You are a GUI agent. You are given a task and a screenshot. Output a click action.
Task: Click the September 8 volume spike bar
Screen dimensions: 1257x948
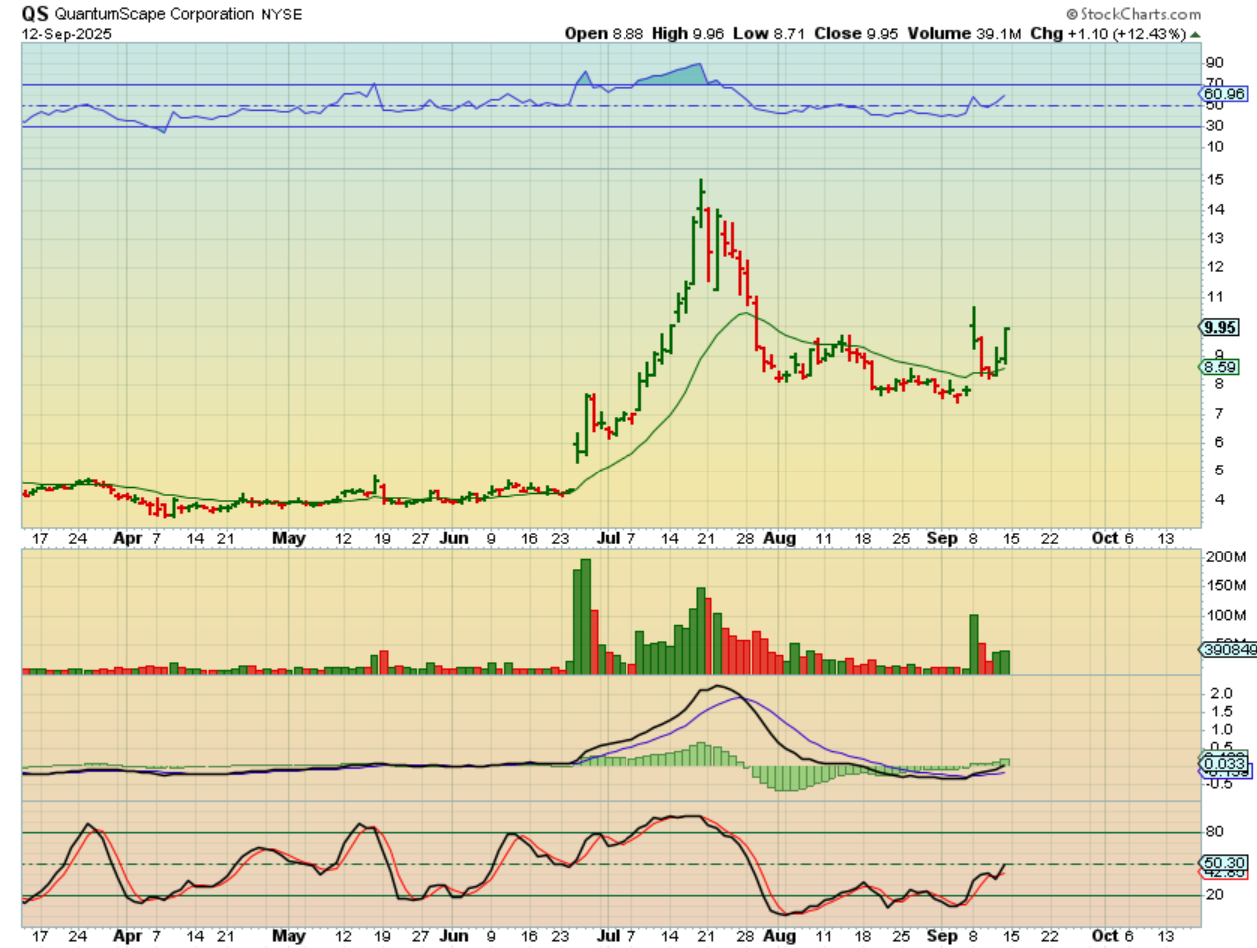coord(973,644)
